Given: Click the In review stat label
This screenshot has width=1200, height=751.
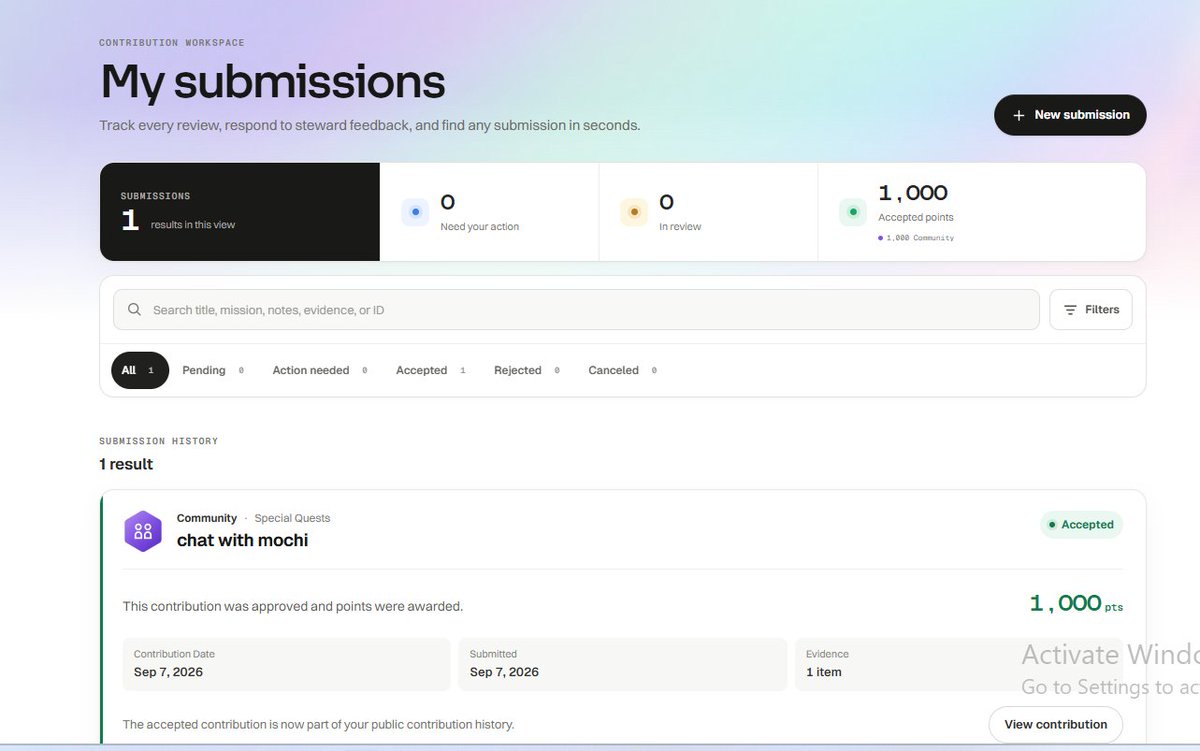Looking at the screenshot, I should pyautogui.click(x=680, y=227).
